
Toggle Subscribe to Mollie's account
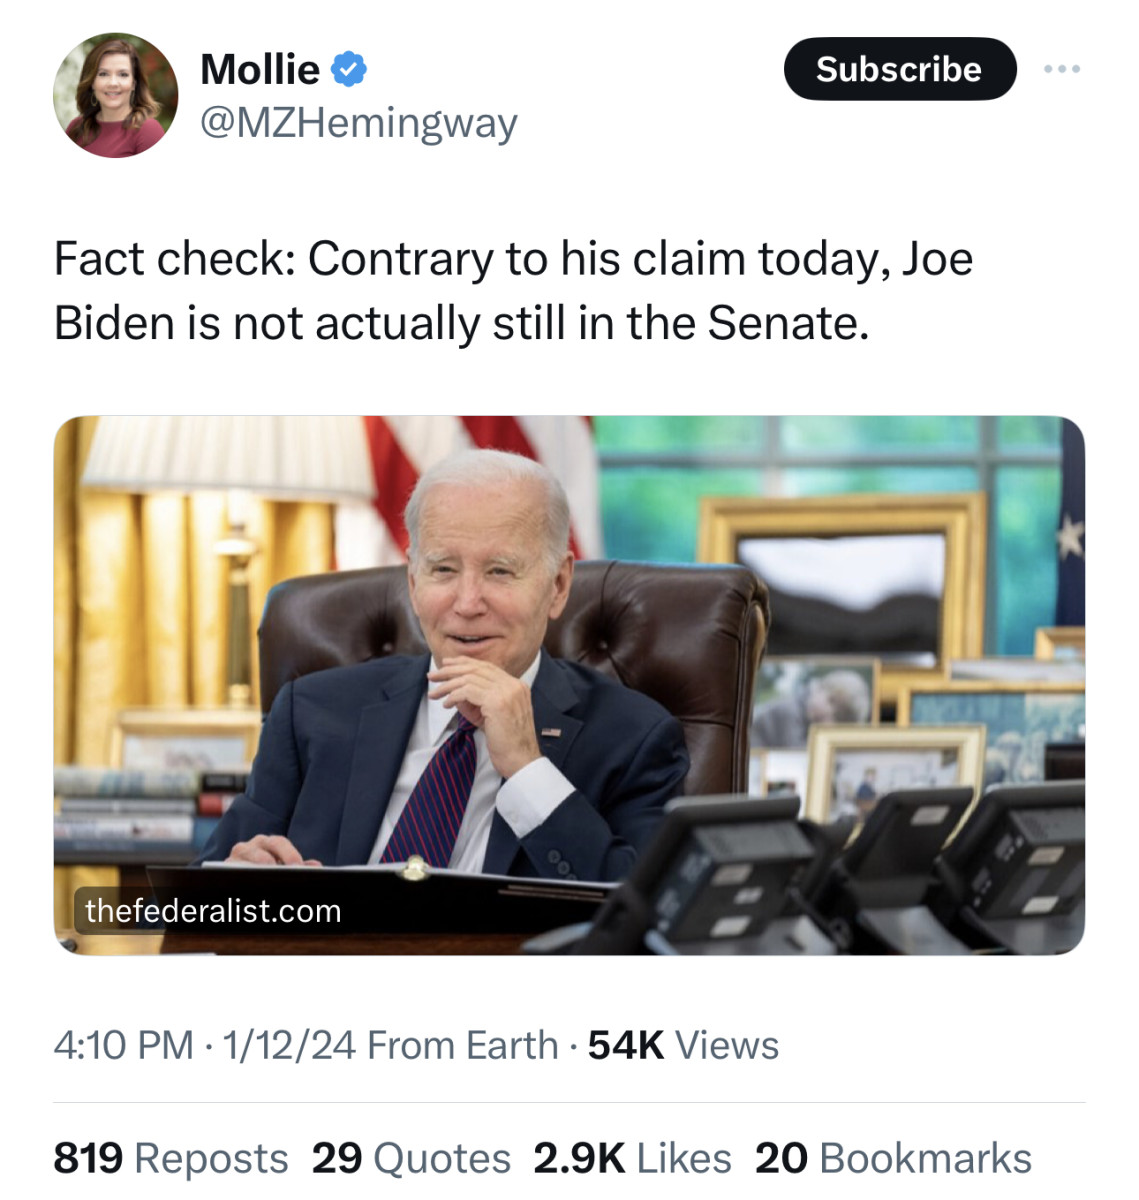tap(898, 68)
